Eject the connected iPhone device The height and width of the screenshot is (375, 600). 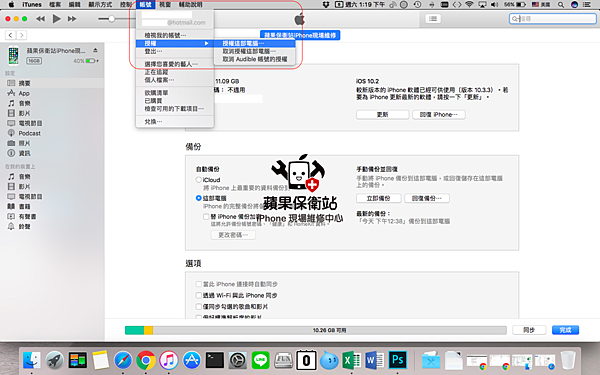tap(95, 51)
